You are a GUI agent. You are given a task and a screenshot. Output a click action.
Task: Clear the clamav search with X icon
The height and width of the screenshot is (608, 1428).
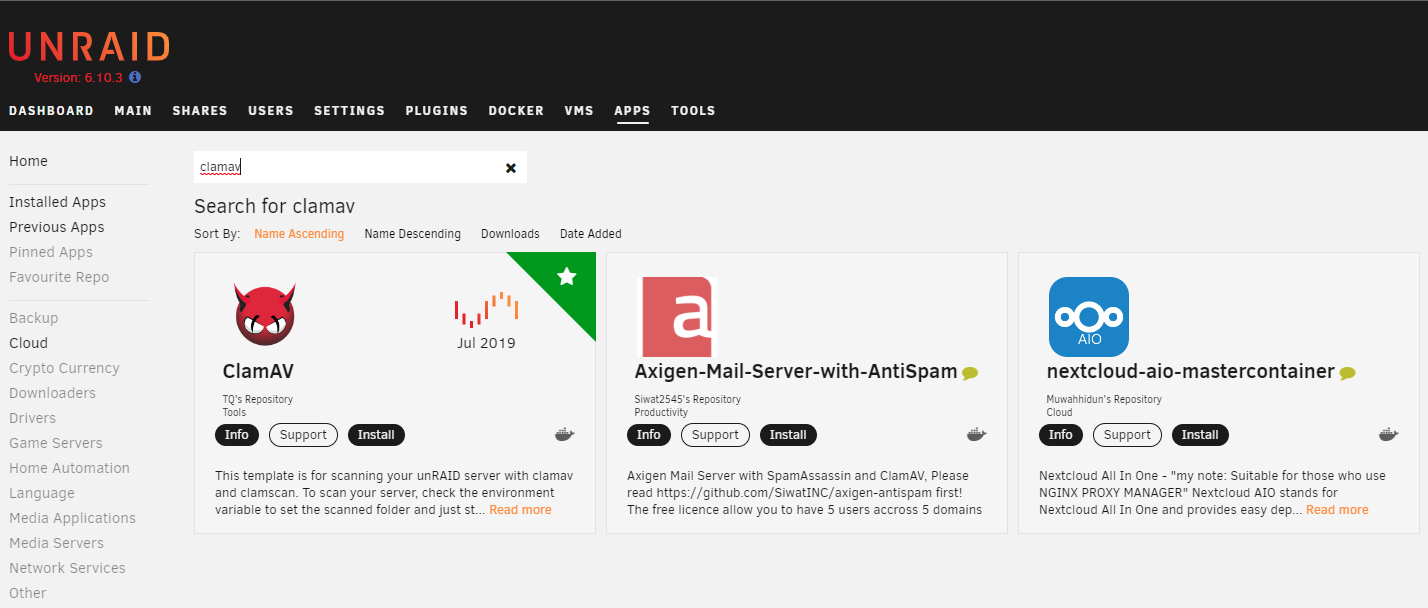coord(511,168)
